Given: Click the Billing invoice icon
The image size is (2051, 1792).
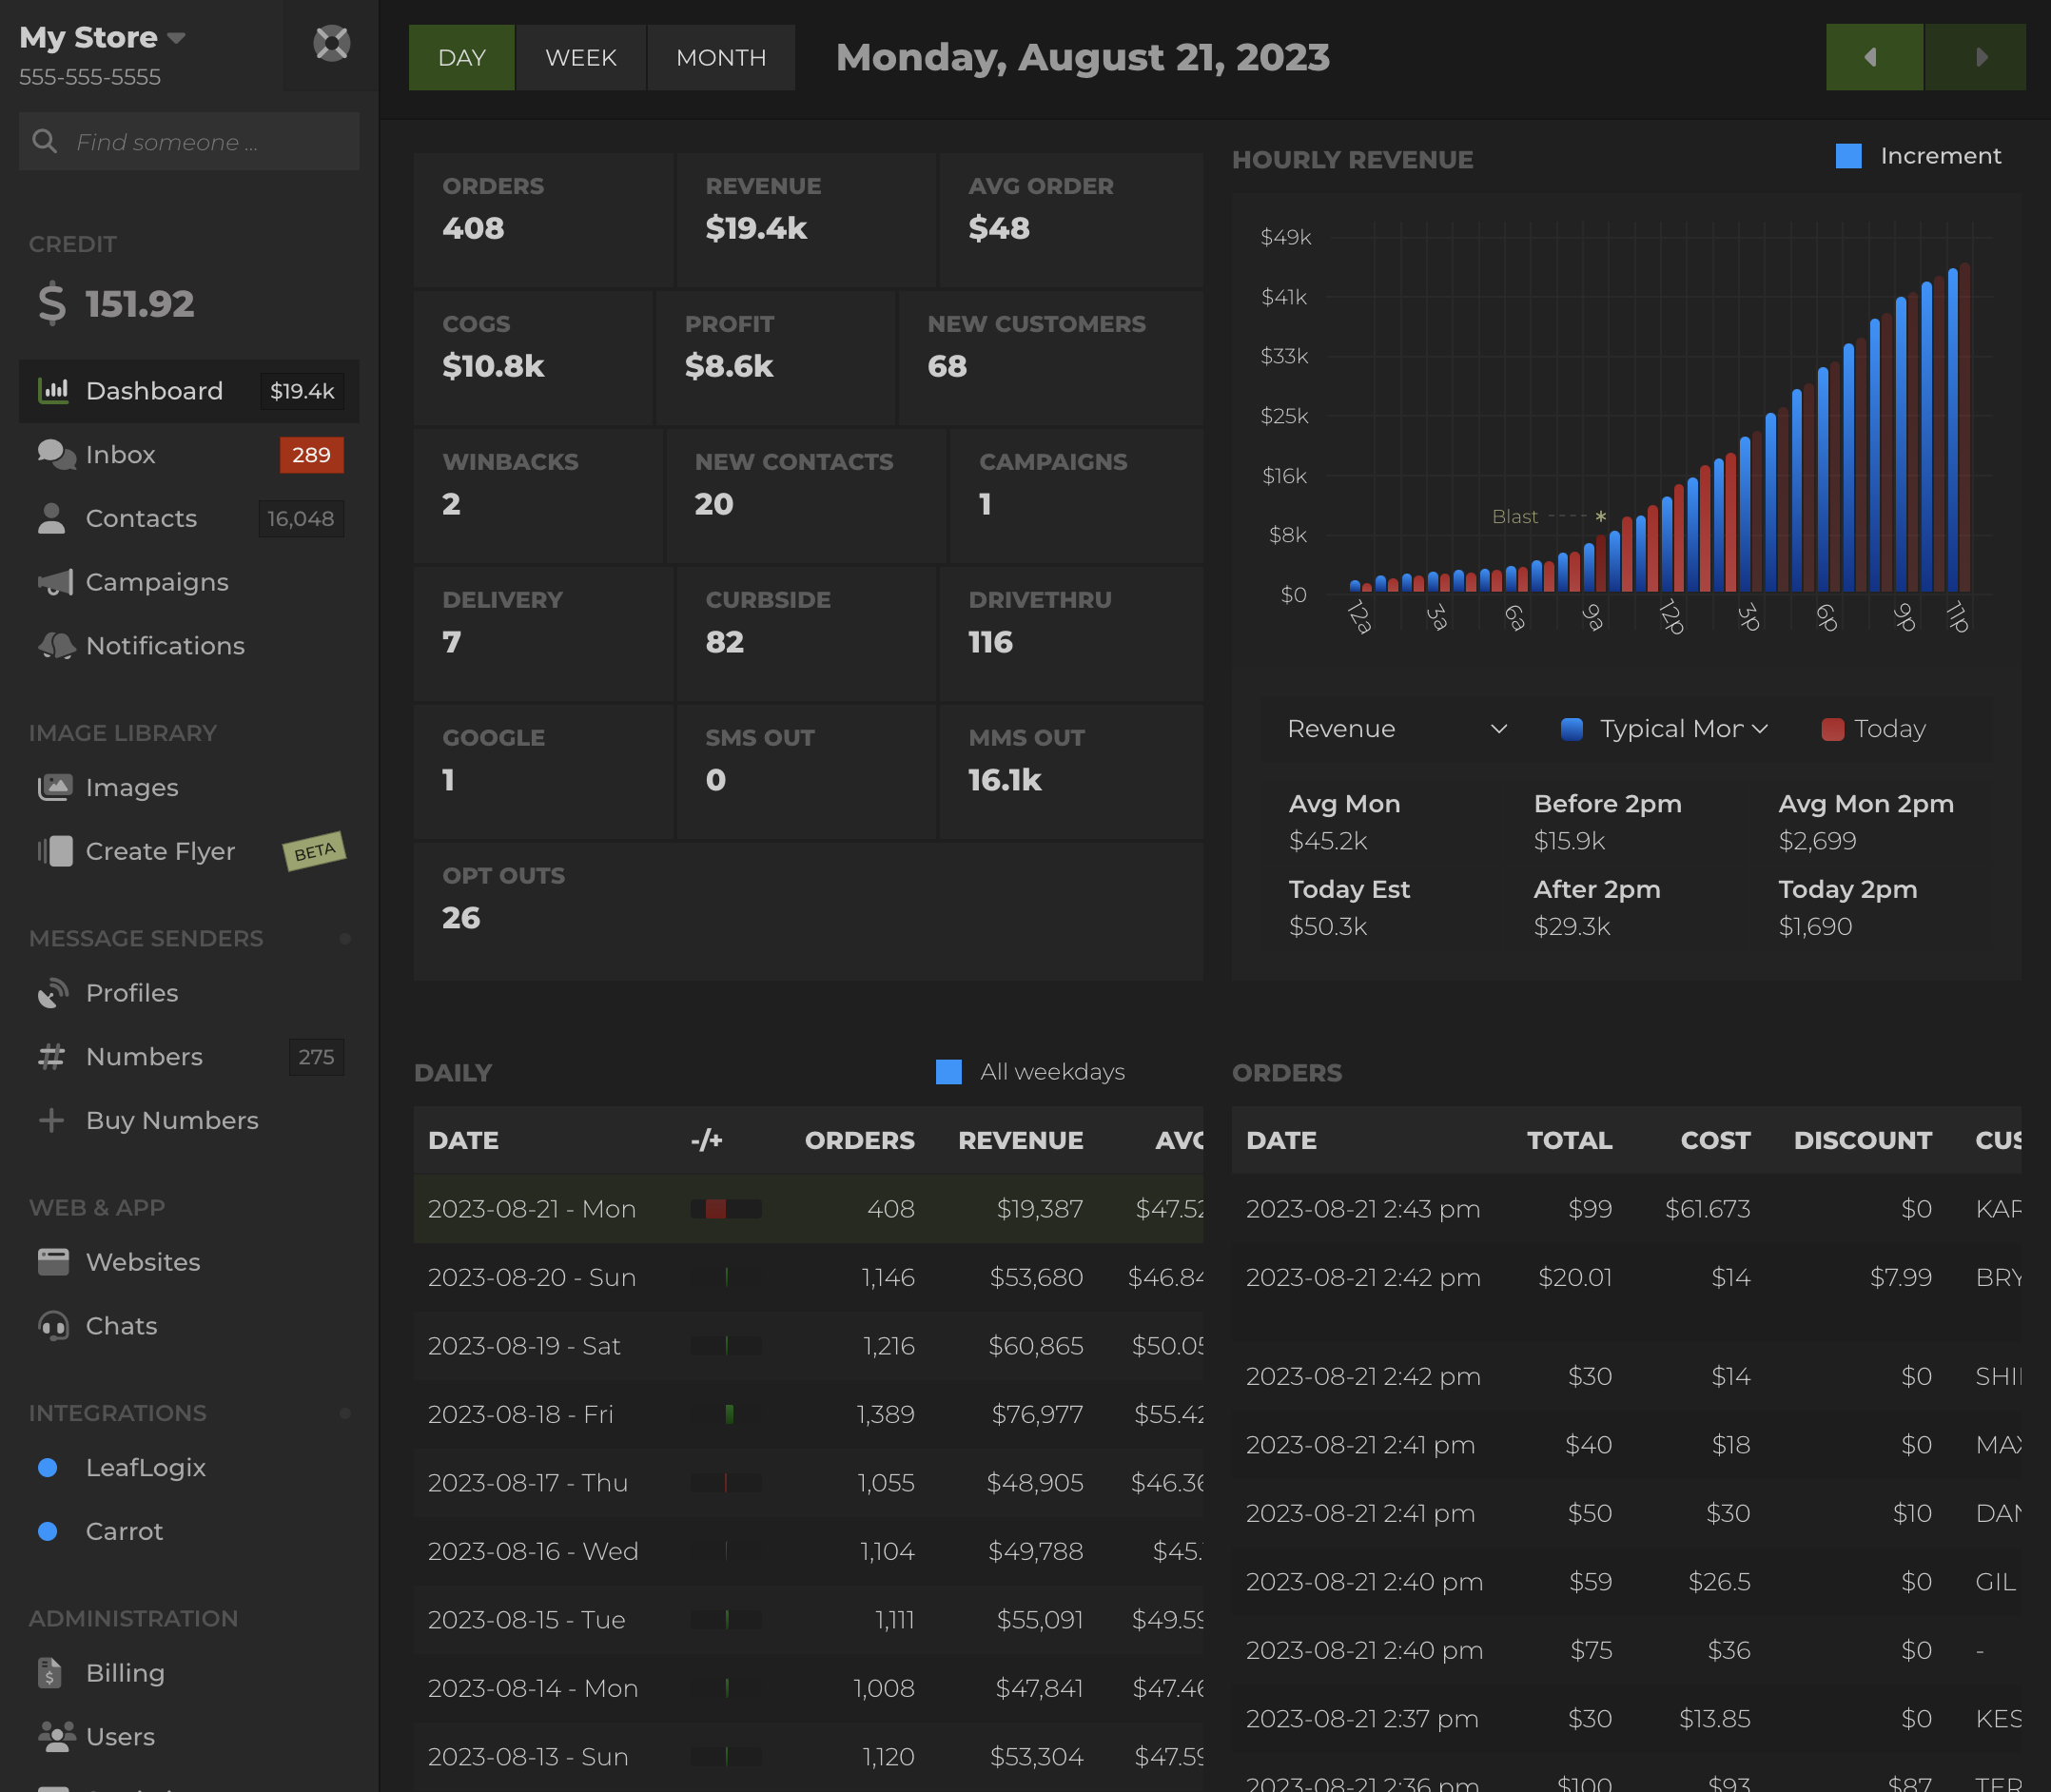Looking at the screenshot, I should tap(50, 1673).
